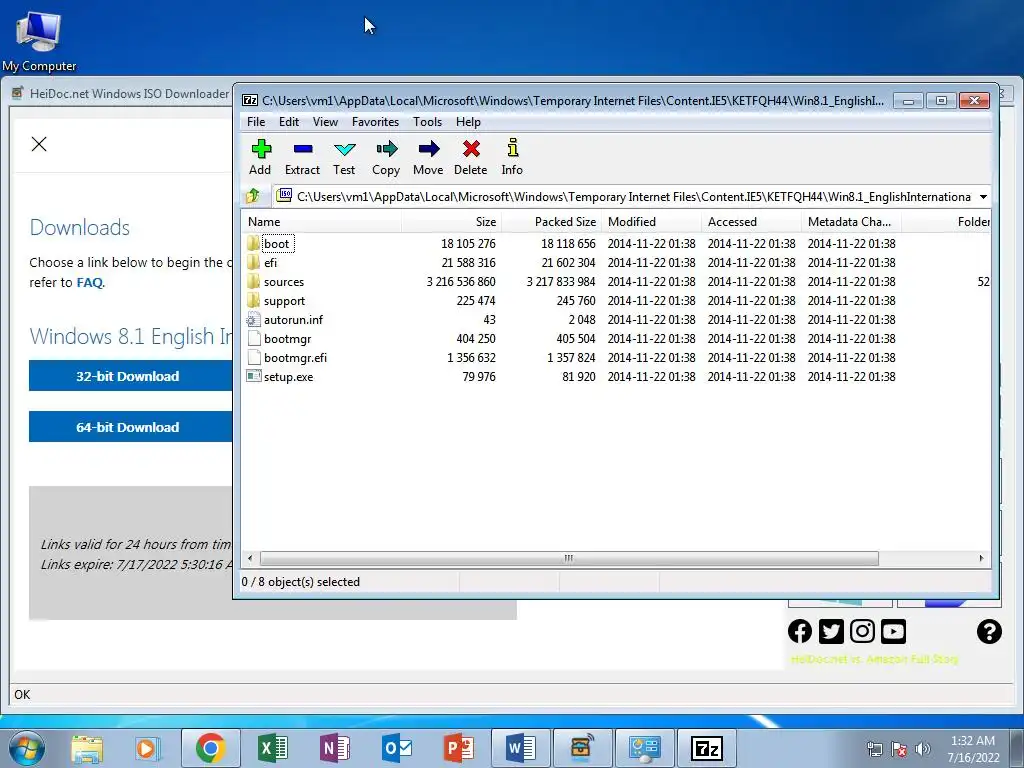Viewport: 1024px width, 768px height.
Task: Open the File Explorer taskbar icon
Action: coord(88,748)
